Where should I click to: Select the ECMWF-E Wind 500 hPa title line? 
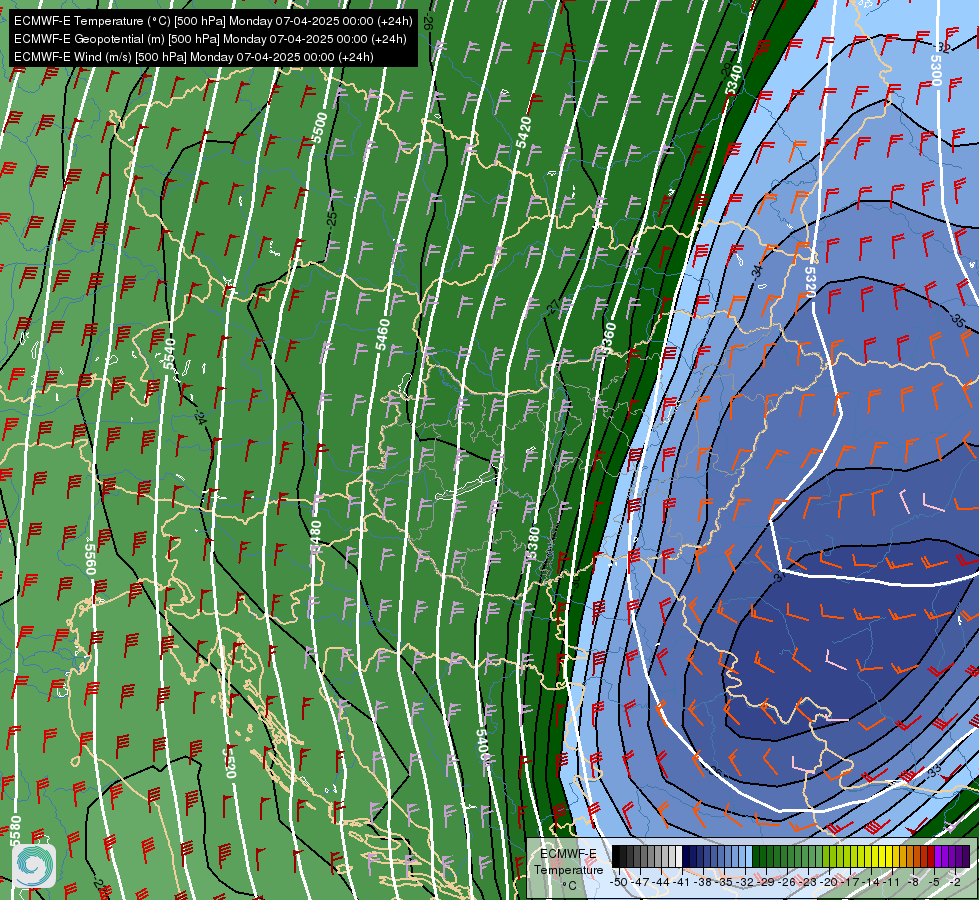tap(194, 57)
